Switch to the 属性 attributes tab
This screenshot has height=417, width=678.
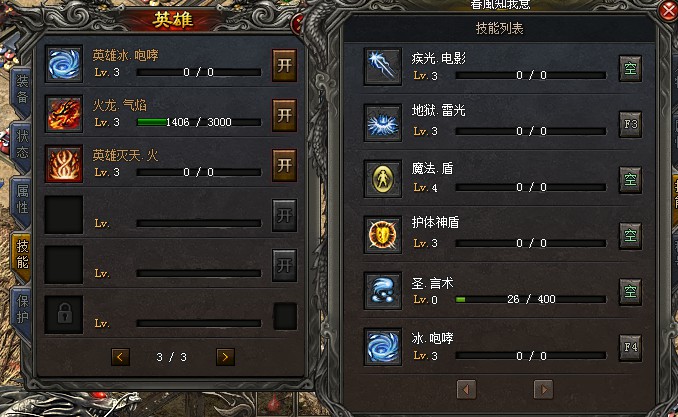tap(22, 200)
